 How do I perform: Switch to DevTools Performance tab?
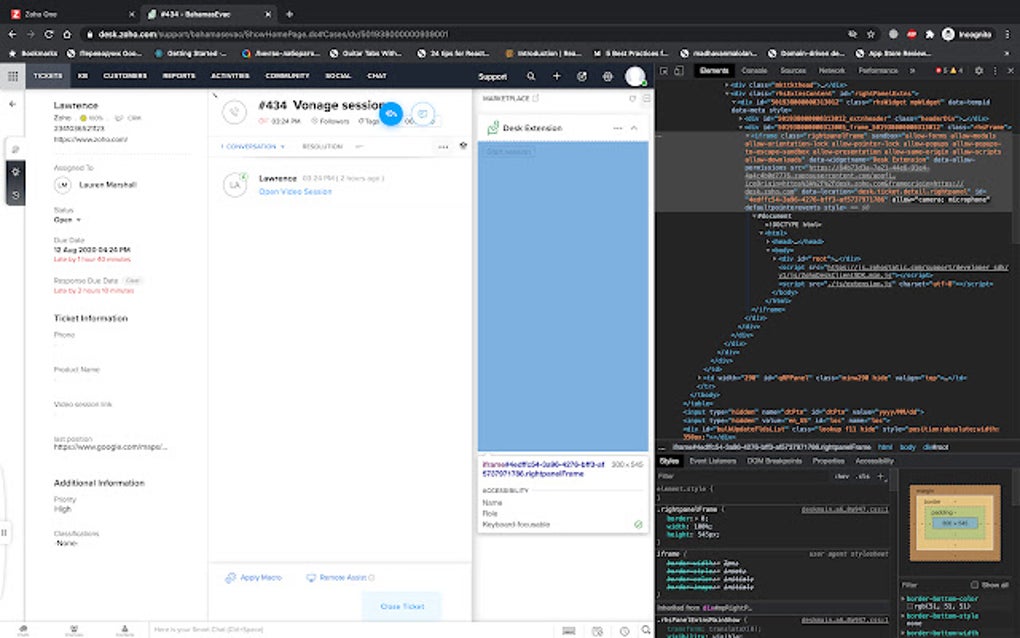(x=878, y=70)
